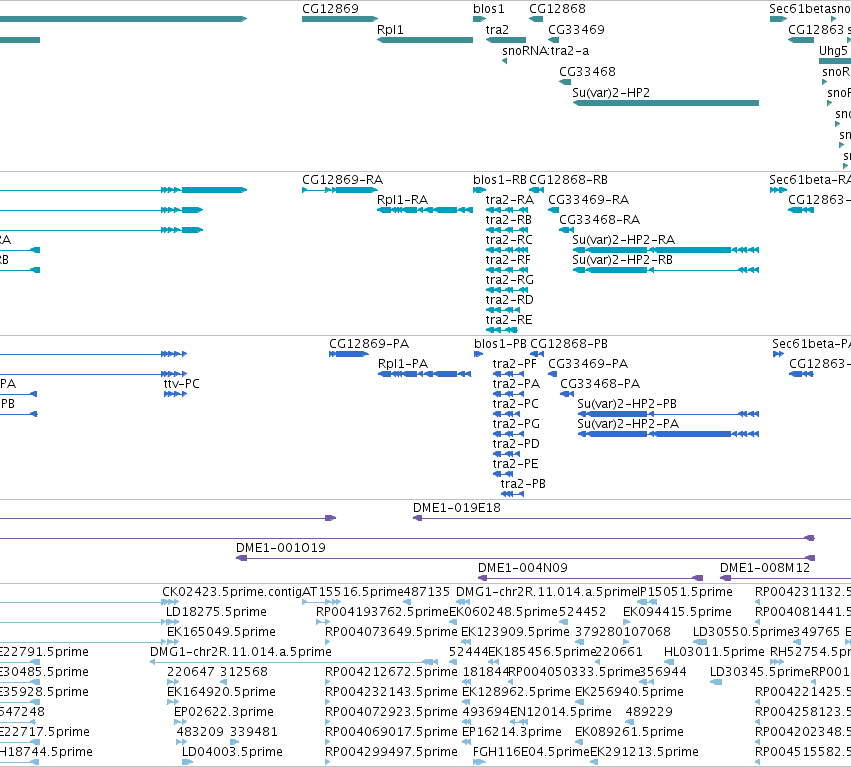Click the CG12869-RA transcript label
The height and width of the screenshot is (767, 851).
(342, 180)
